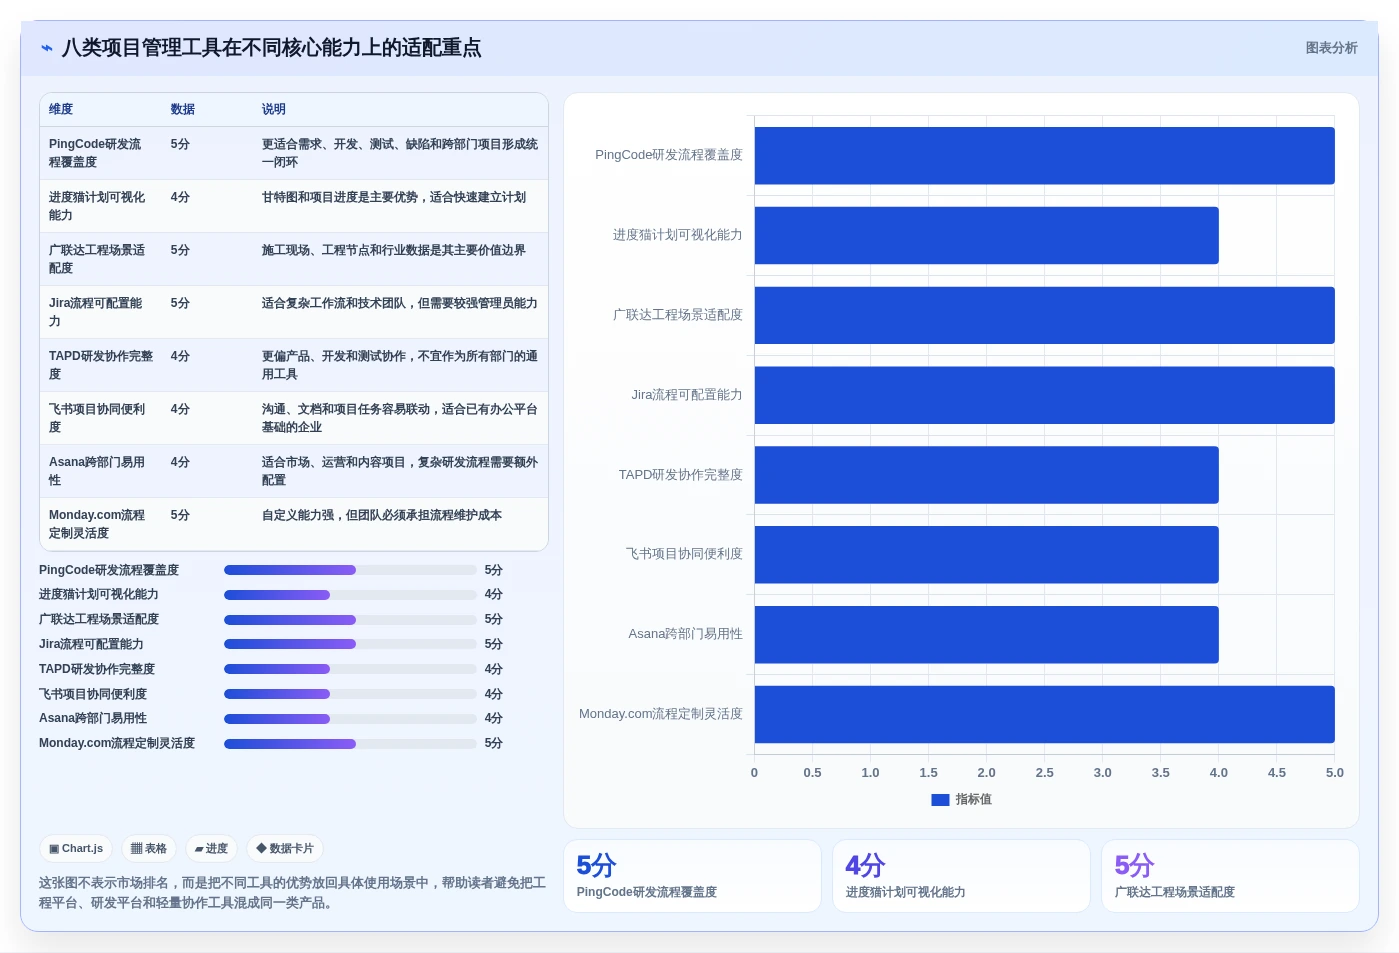
Task: Select the 表格 tag chip
Action: tap(149, 849)
